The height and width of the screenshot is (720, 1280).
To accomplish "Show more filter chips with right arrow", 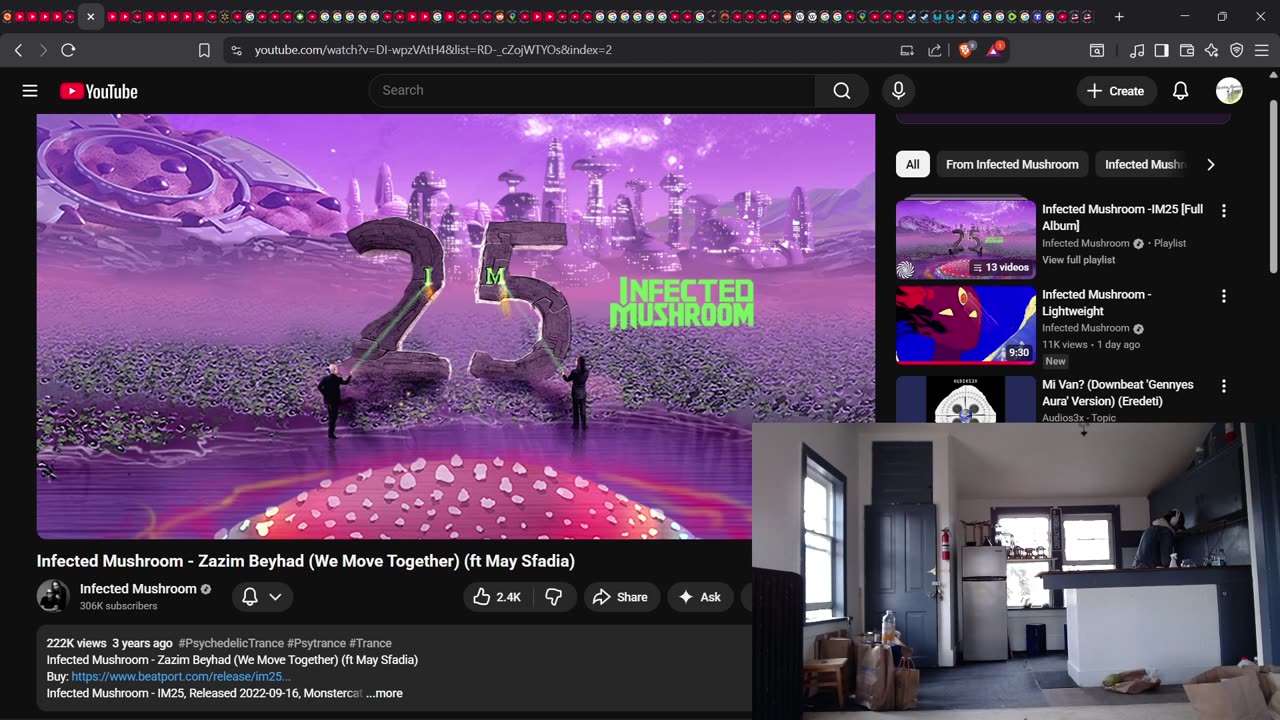I will tap(1210, 165).
